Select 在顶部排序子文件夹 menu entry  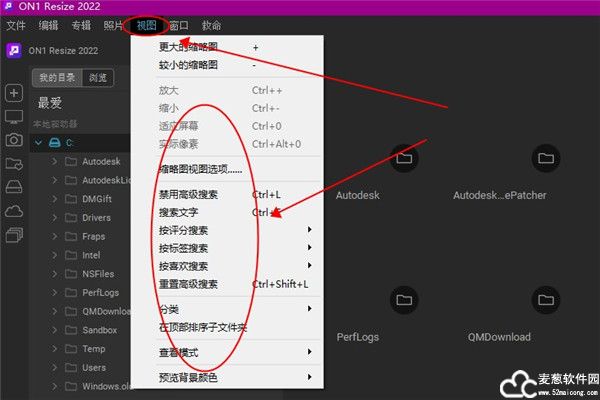pyautogui.click(x=227, y=327)
